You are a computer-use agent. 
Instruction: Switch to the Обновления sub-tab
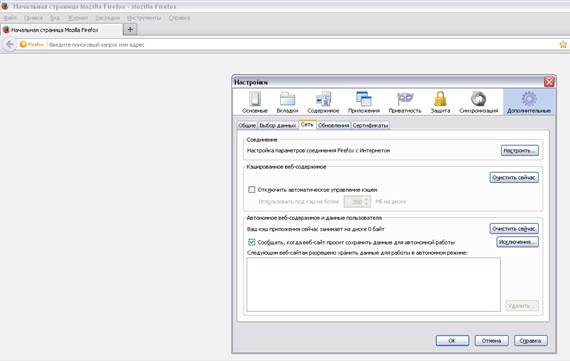click(333, 125)
